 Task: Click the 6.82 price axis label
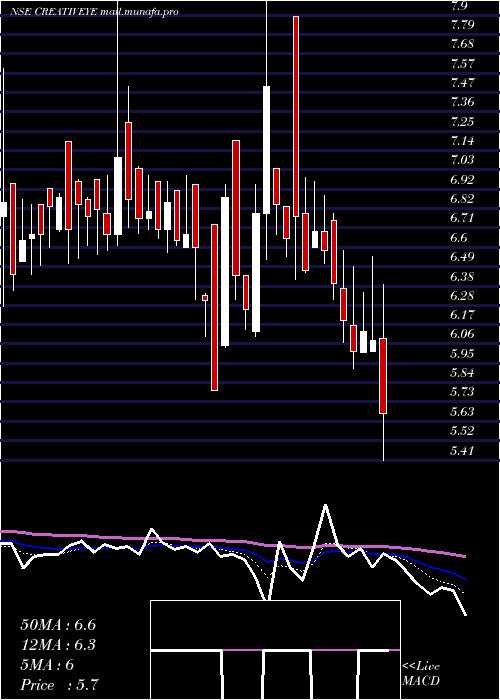point(462,199)
